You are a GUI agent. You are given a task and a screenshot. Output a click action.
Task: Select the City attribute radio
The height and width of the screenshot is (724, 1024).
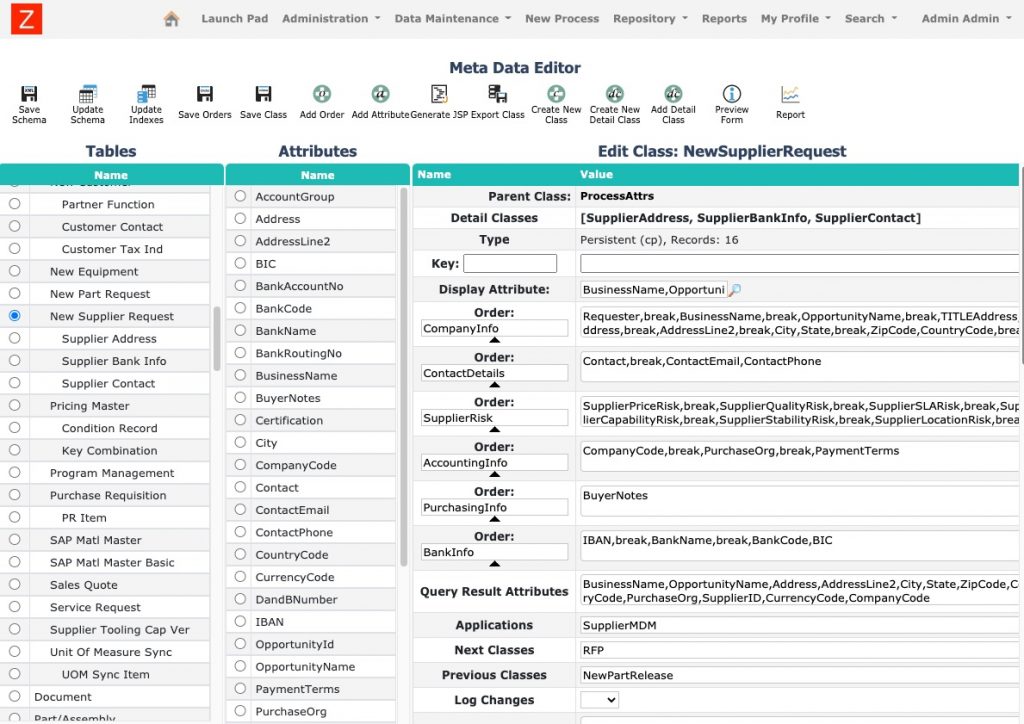(240, 442)
